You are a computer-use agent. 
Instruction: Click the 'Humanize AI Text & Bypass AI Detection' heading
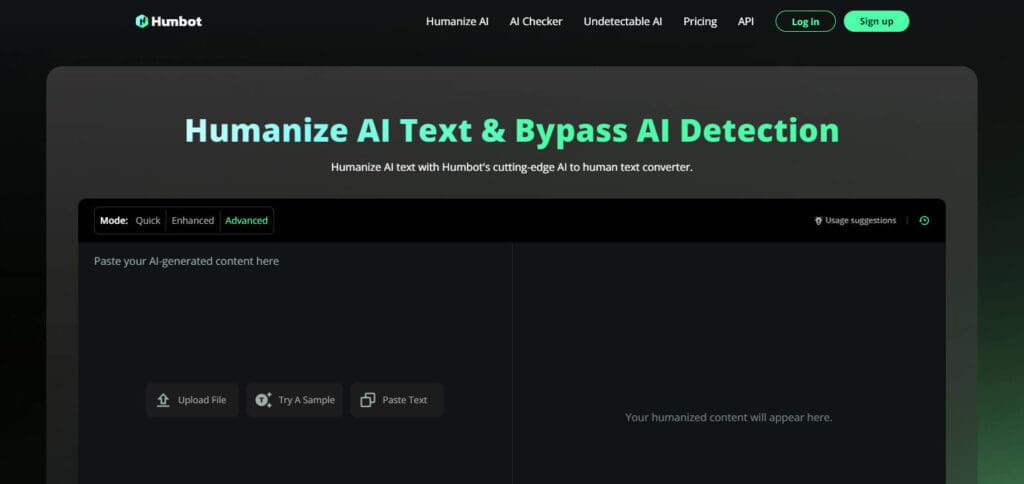coord(512,130)
